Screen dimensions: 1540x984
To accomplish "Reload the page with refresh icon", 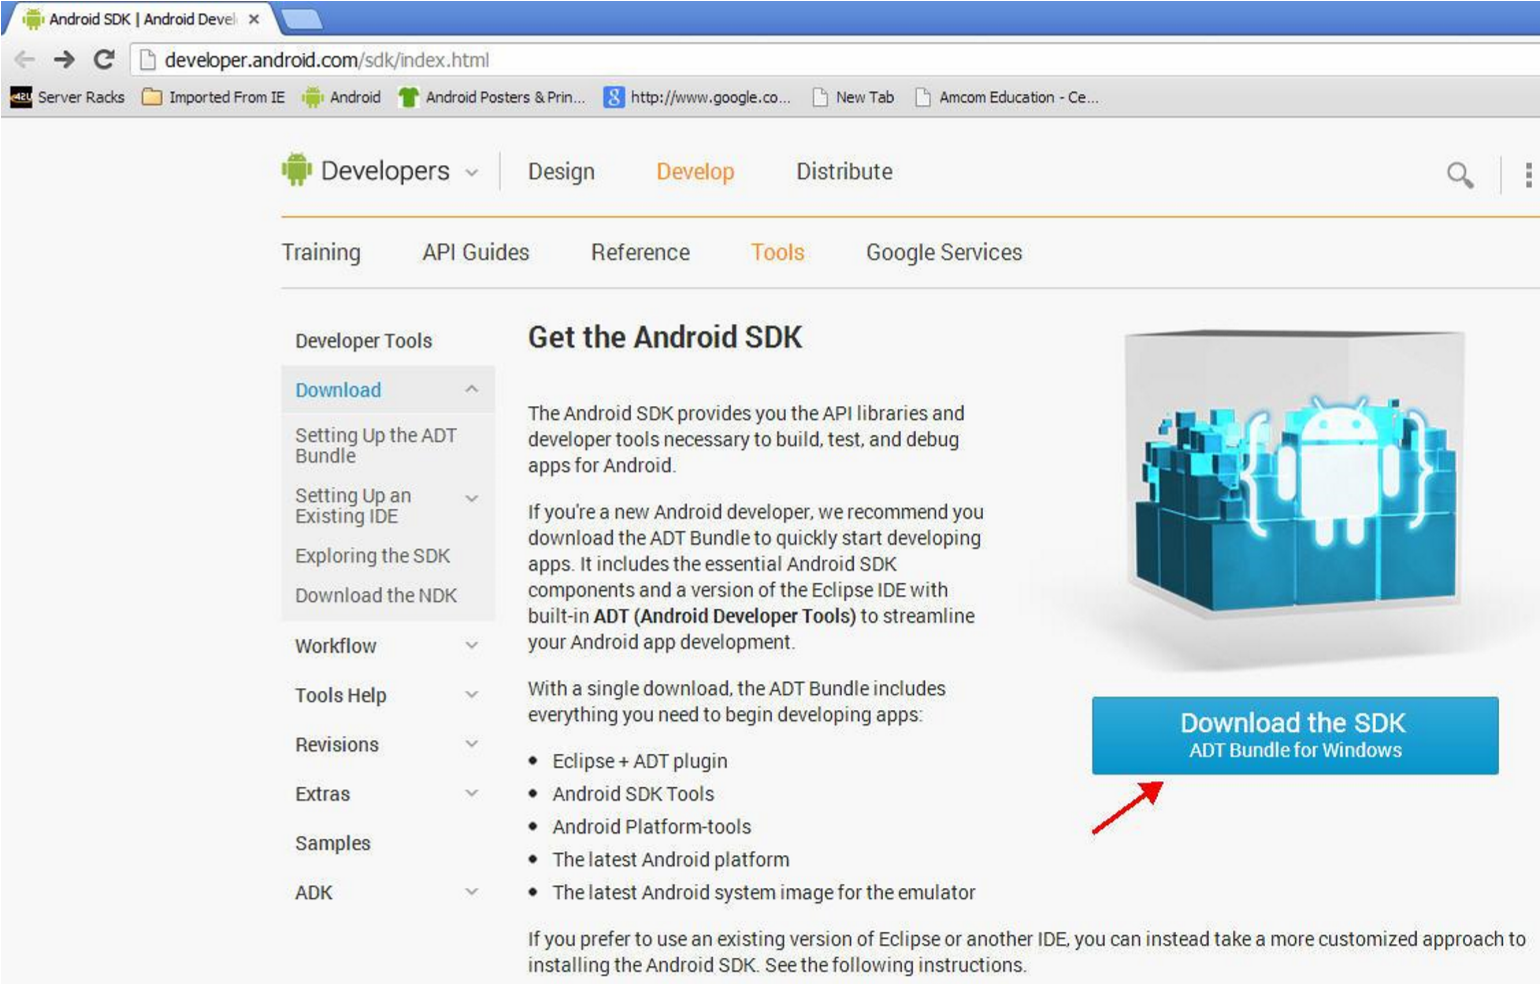I will 104,59.
